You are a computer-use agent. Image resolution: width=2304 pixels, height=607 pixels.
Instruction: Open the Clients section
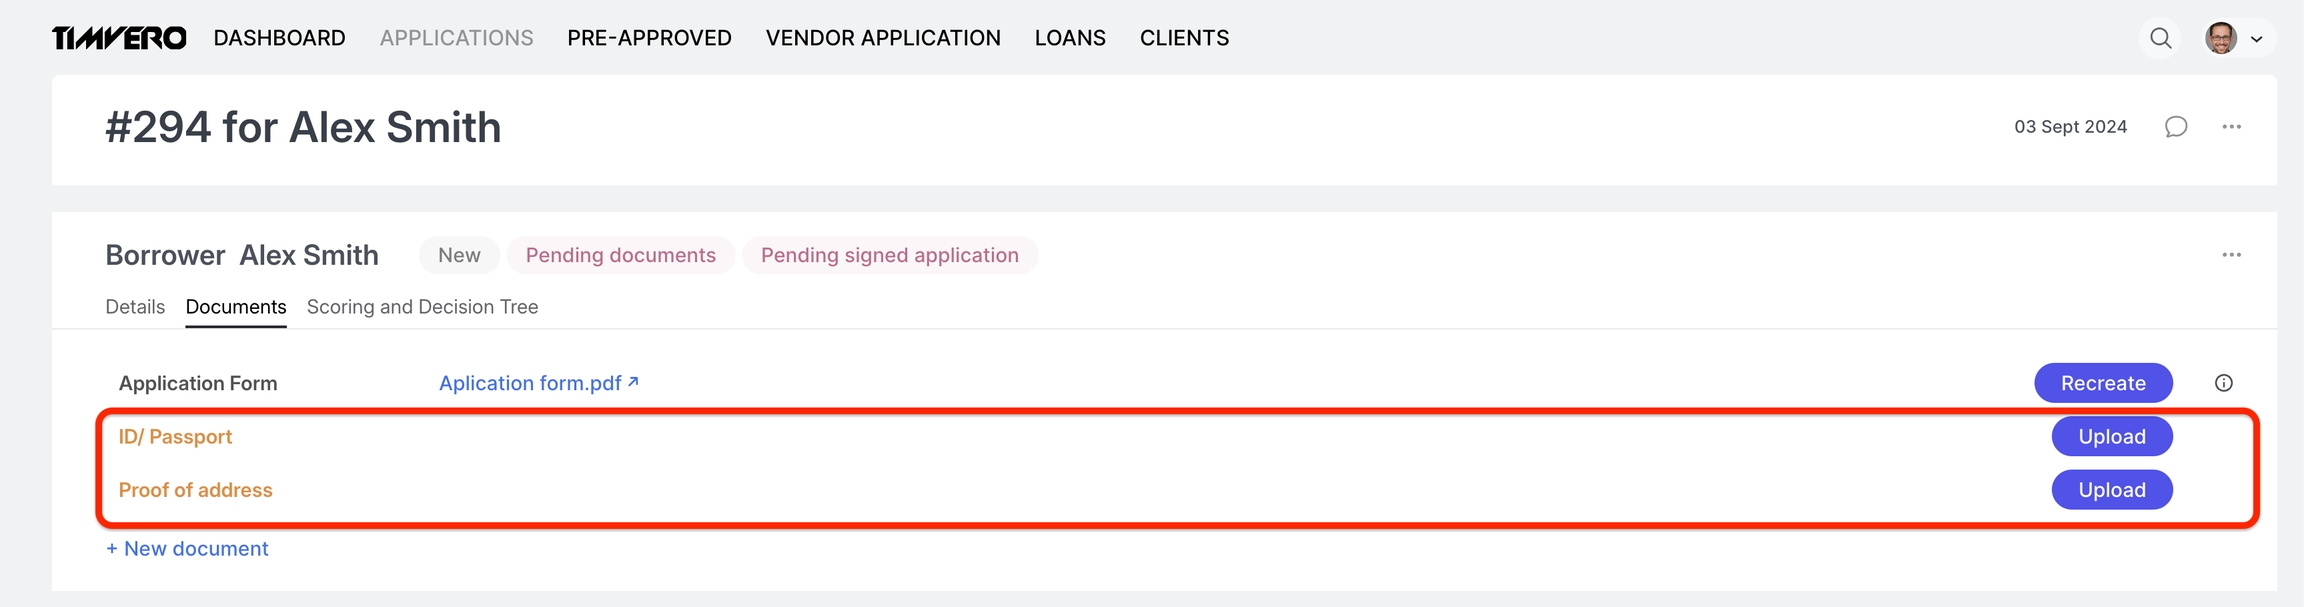[1184, 38]
